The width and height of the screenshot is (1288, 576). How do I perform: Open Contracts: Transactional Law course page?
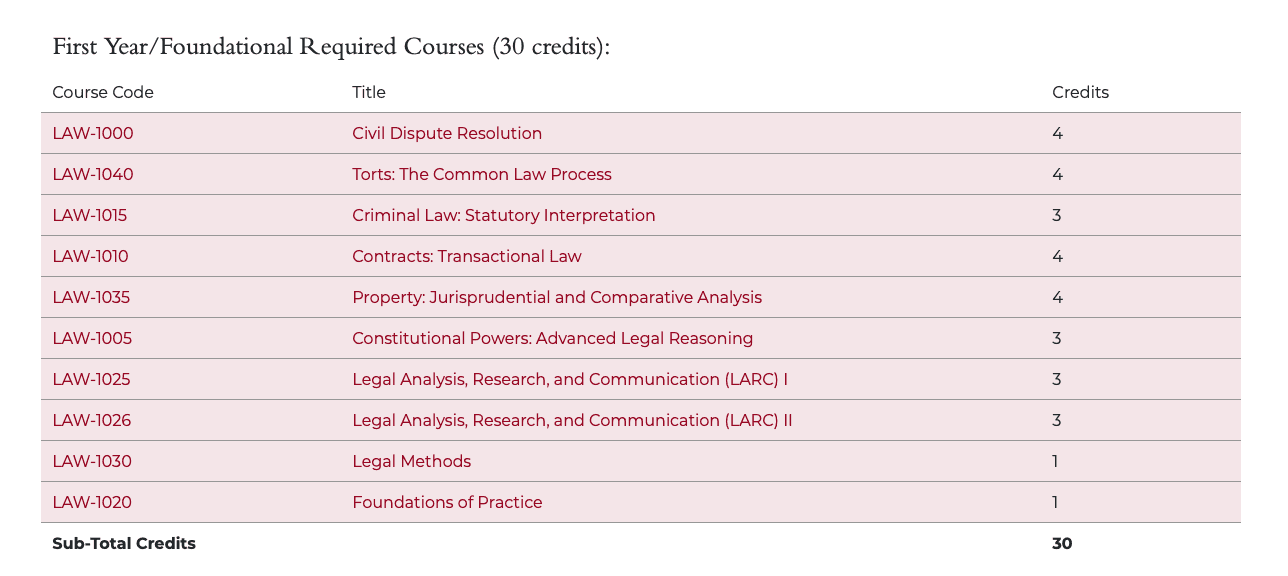coord(466,257)
